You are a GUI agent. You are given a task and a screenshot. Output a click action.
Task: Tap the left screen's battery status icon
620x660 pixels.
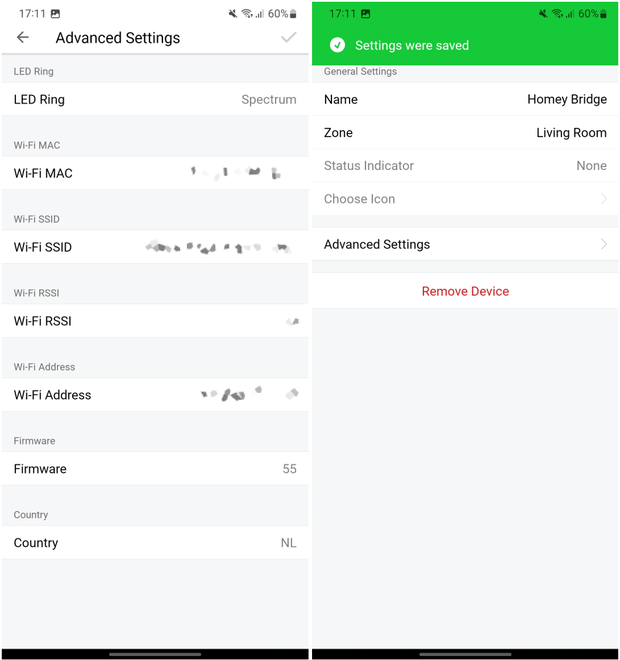(x=293, y=14)
